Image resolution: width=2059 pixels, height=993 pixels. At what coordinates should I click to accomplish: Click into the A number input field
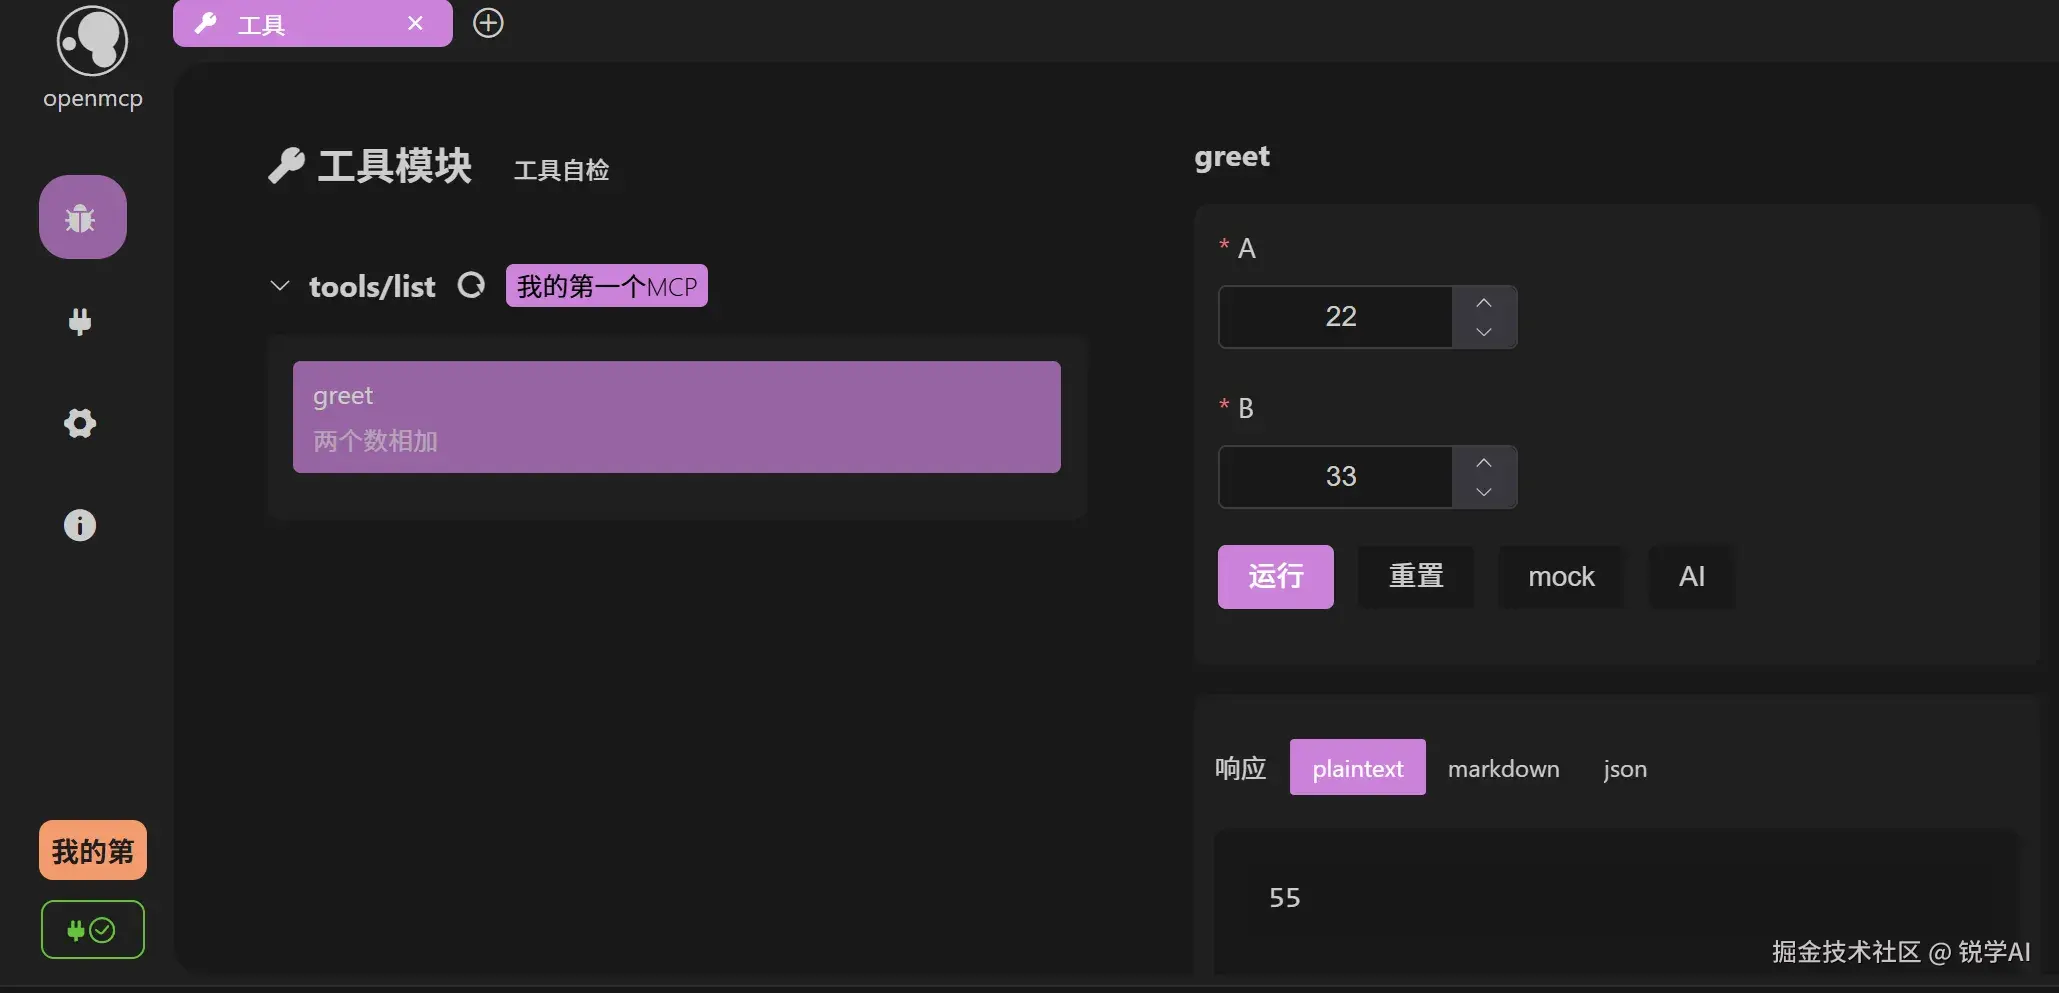[x=1336, y=317]
